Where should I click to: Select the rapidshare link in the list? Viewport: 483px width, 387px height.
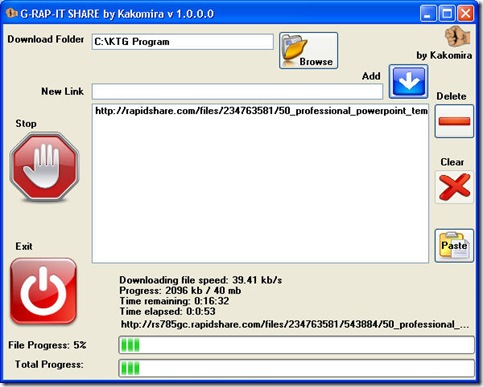(260, 111)
